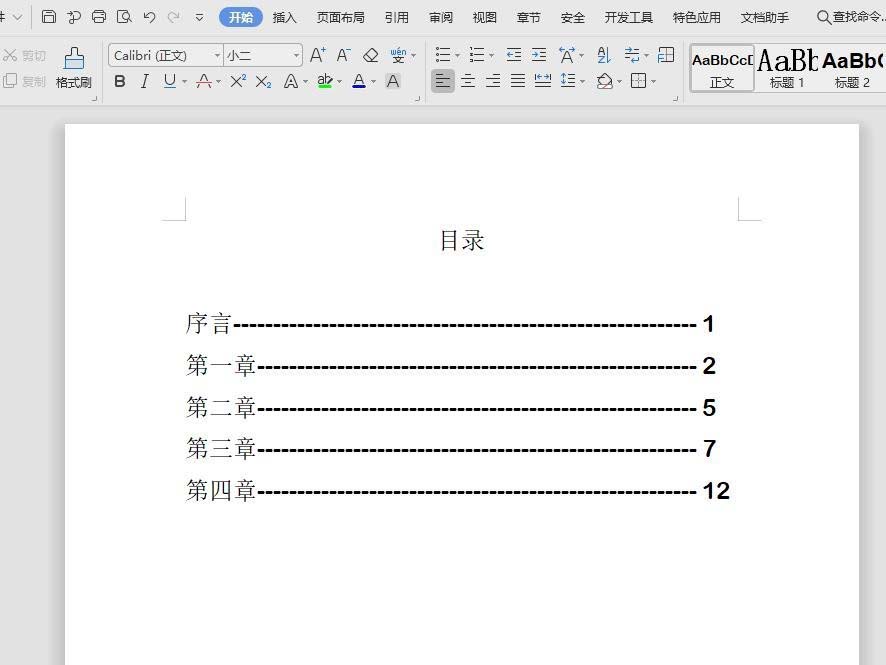
Task: Open the 页面布局 ribbon tab
Action: pyautogui.click(x=340, y=18)
